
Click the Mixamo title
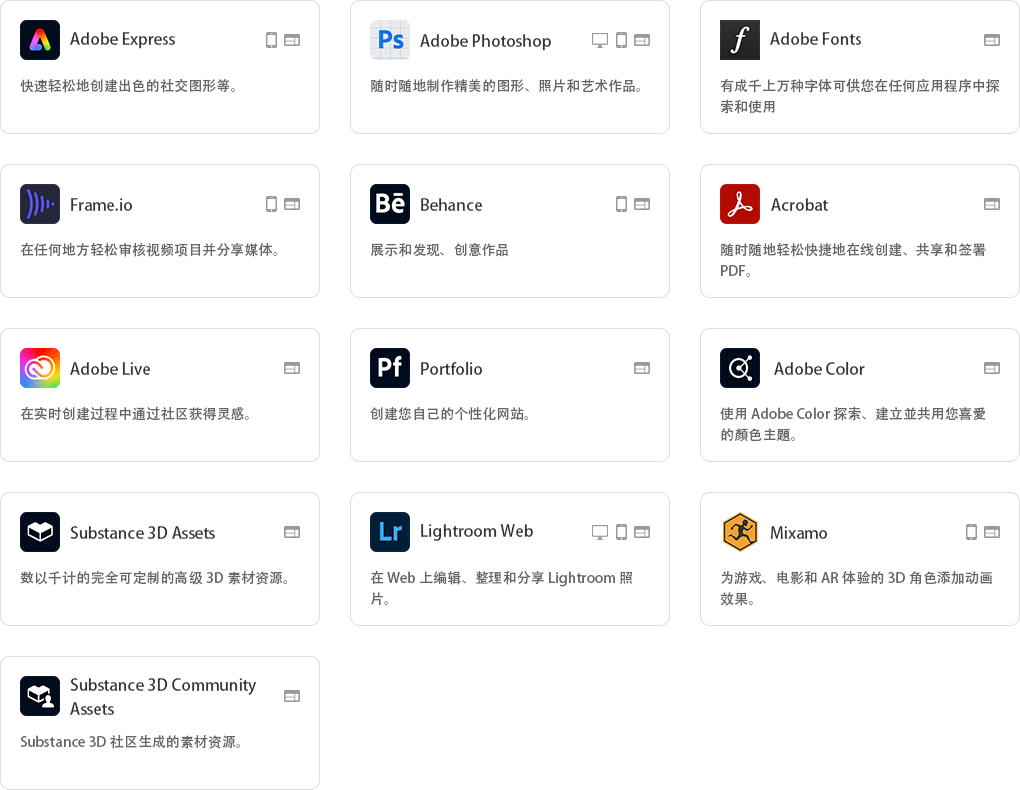pyautogui.click(x=799, y=533)
